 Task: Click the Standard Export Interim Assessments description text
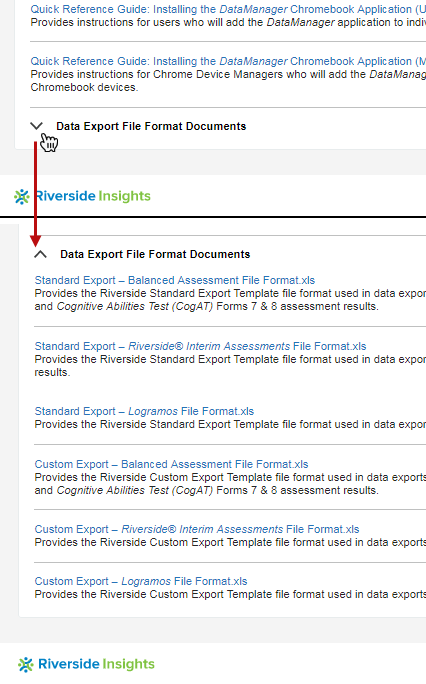(230, 366)
